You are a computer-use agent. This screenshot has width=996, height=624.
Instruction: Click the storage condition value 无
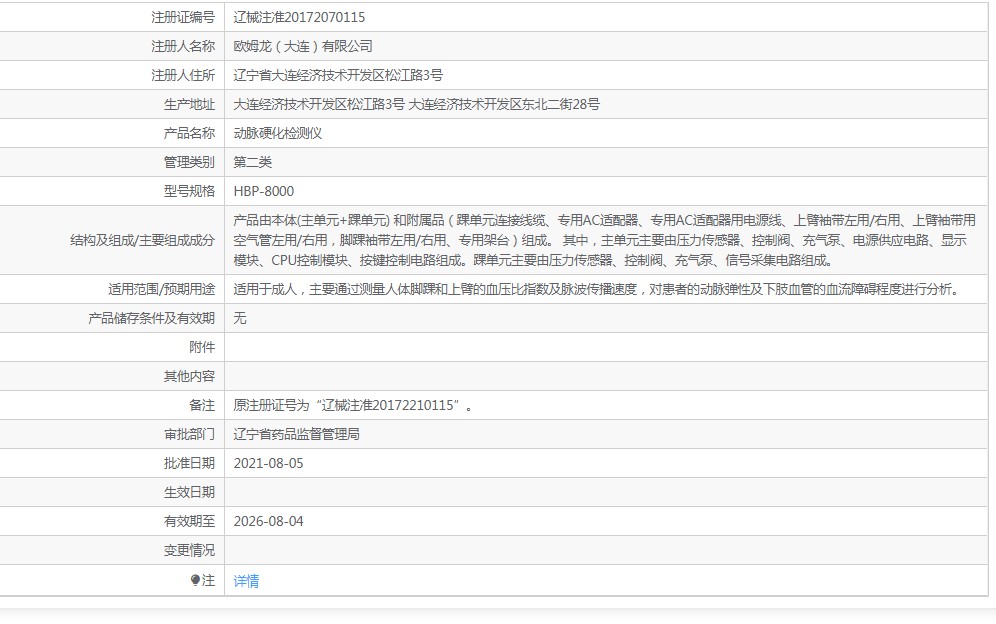tap(239, 318)
